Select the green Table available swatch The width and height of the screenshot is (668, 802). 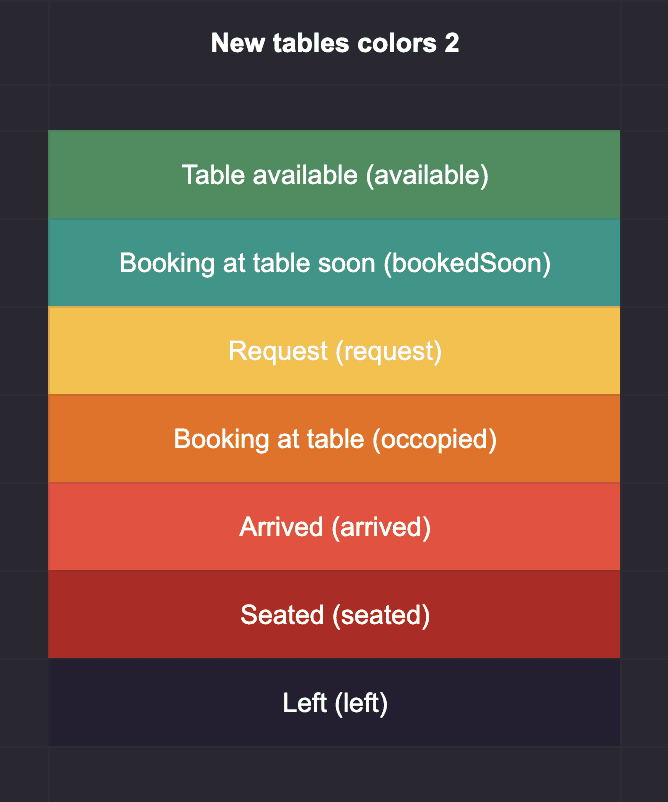pos(334,174)
